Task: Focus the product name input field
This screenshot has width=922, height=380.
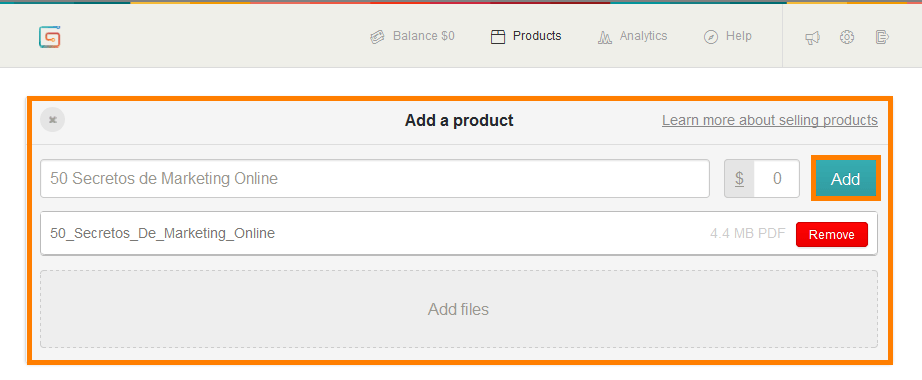Action: click(x=375, y=178)
